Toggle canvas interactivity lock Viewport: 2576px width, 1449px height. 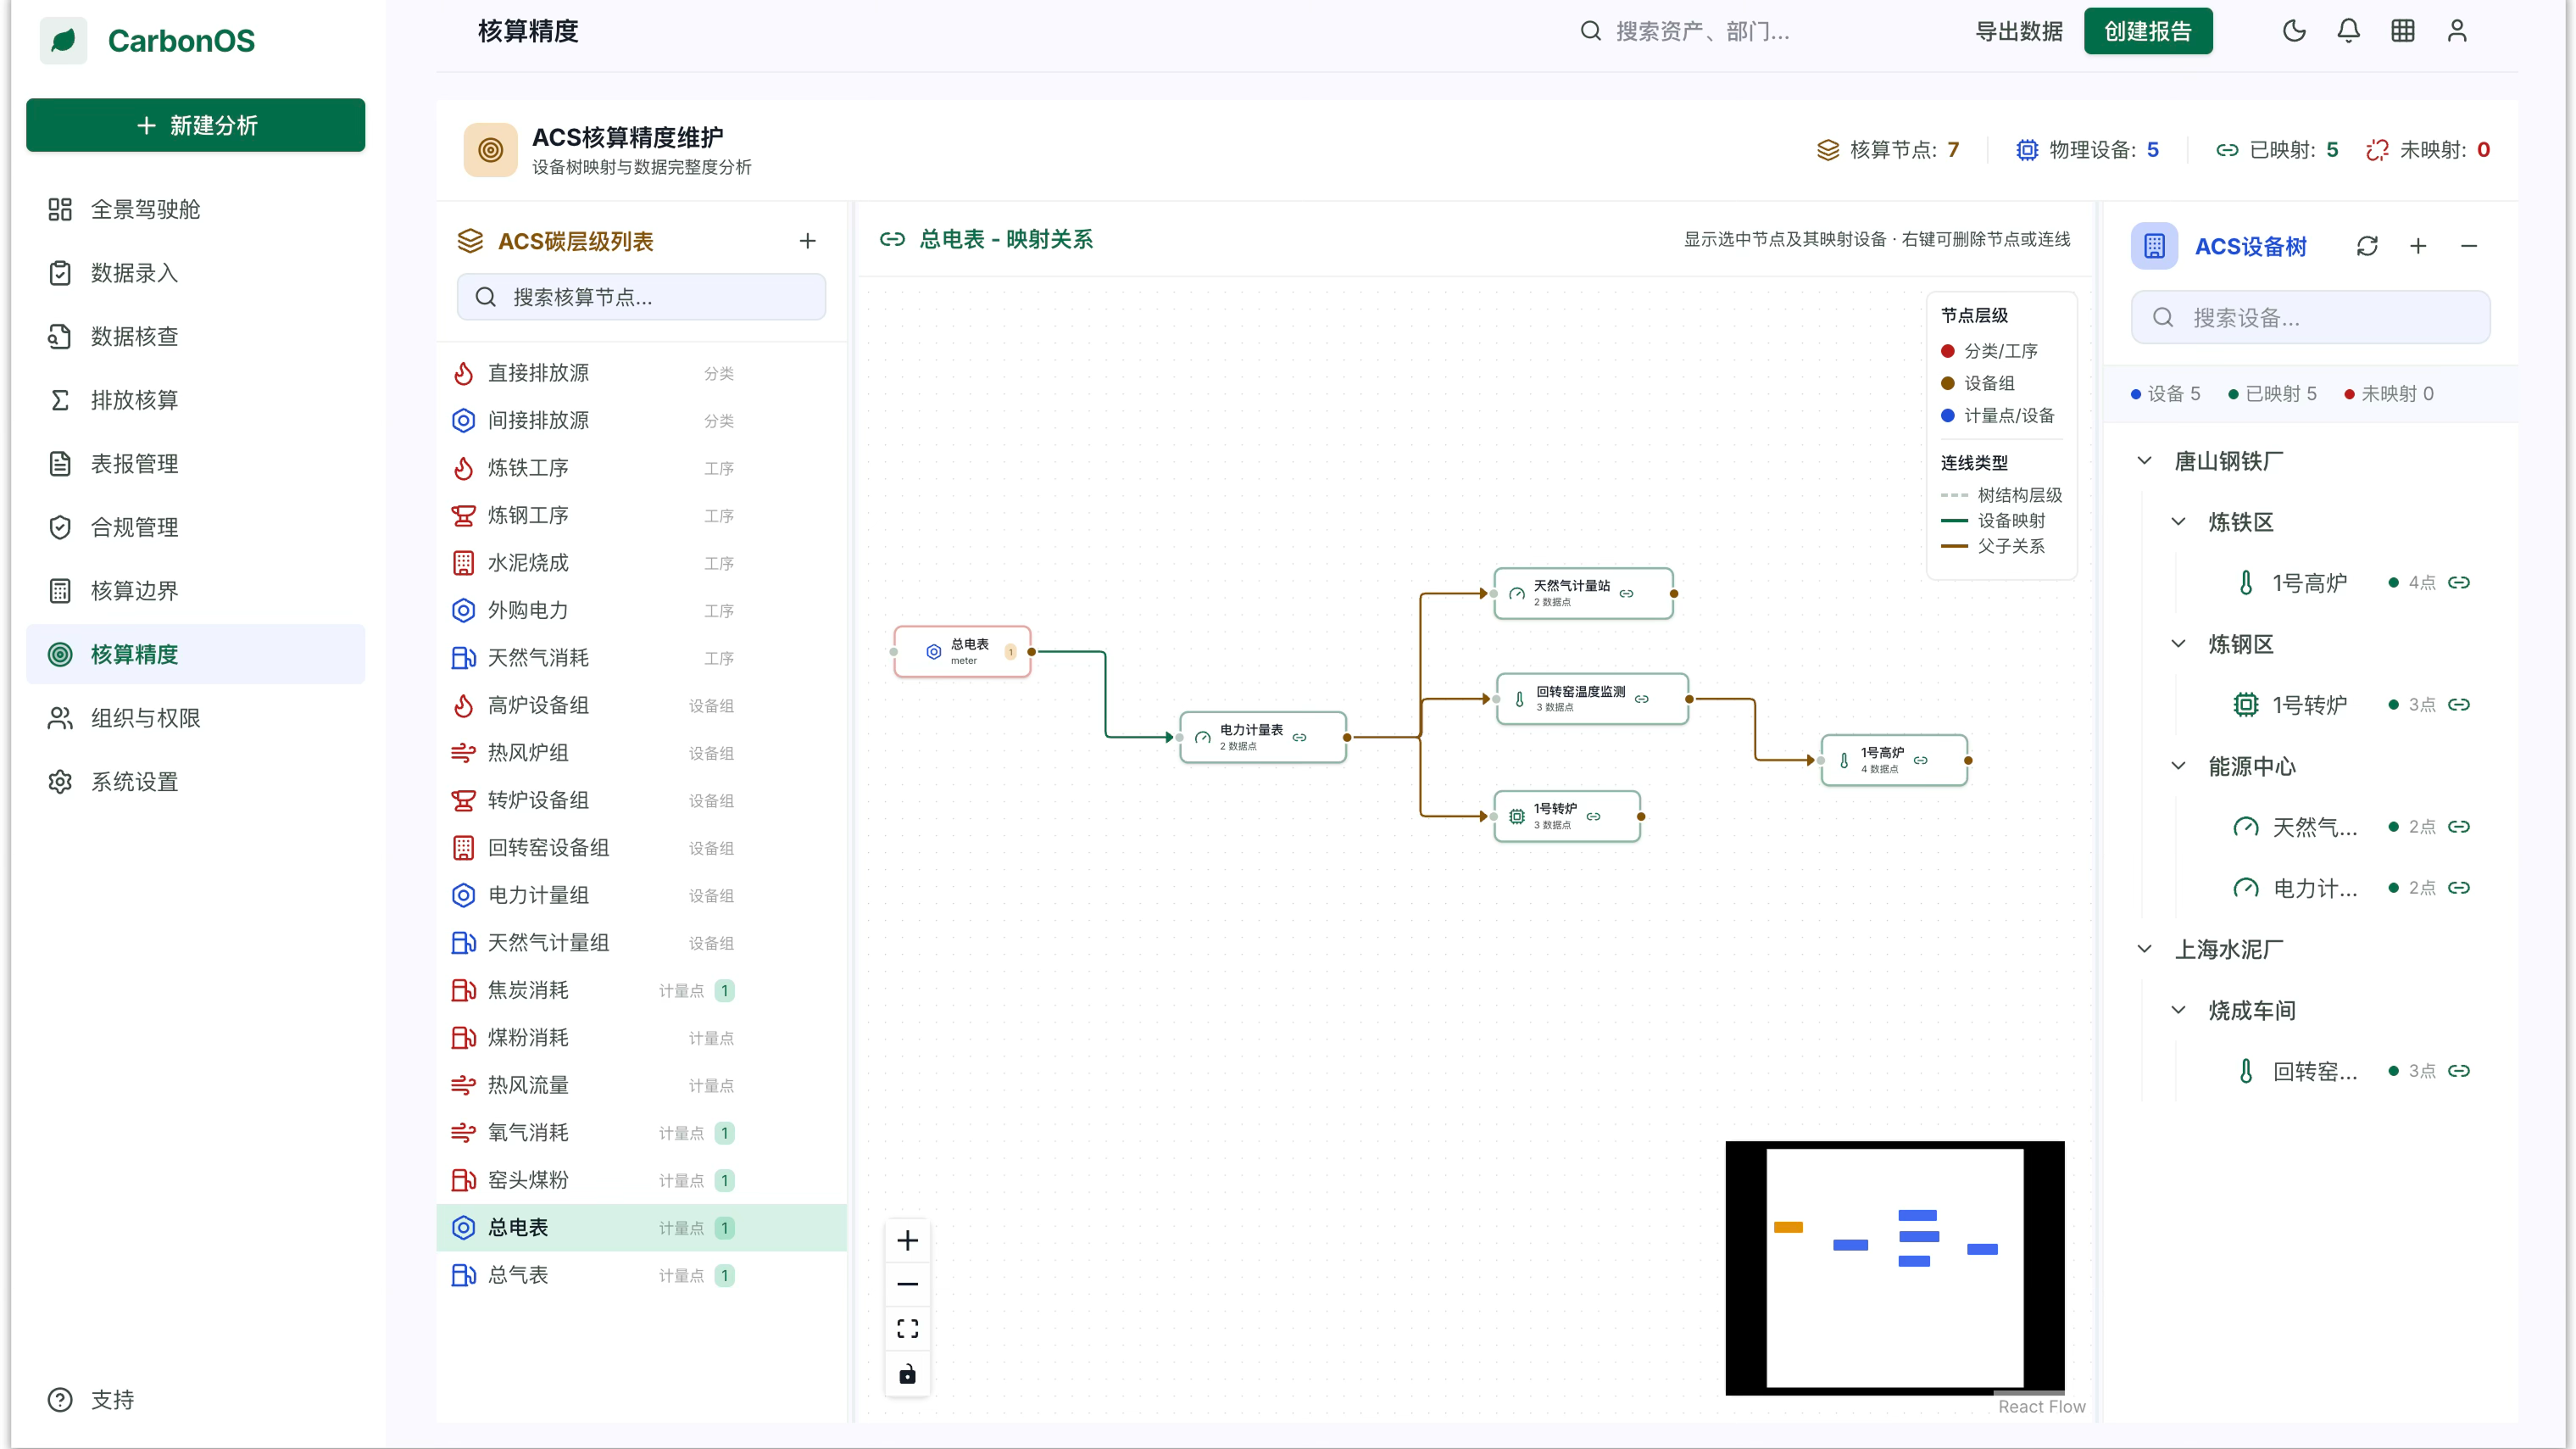point(907,1374)
